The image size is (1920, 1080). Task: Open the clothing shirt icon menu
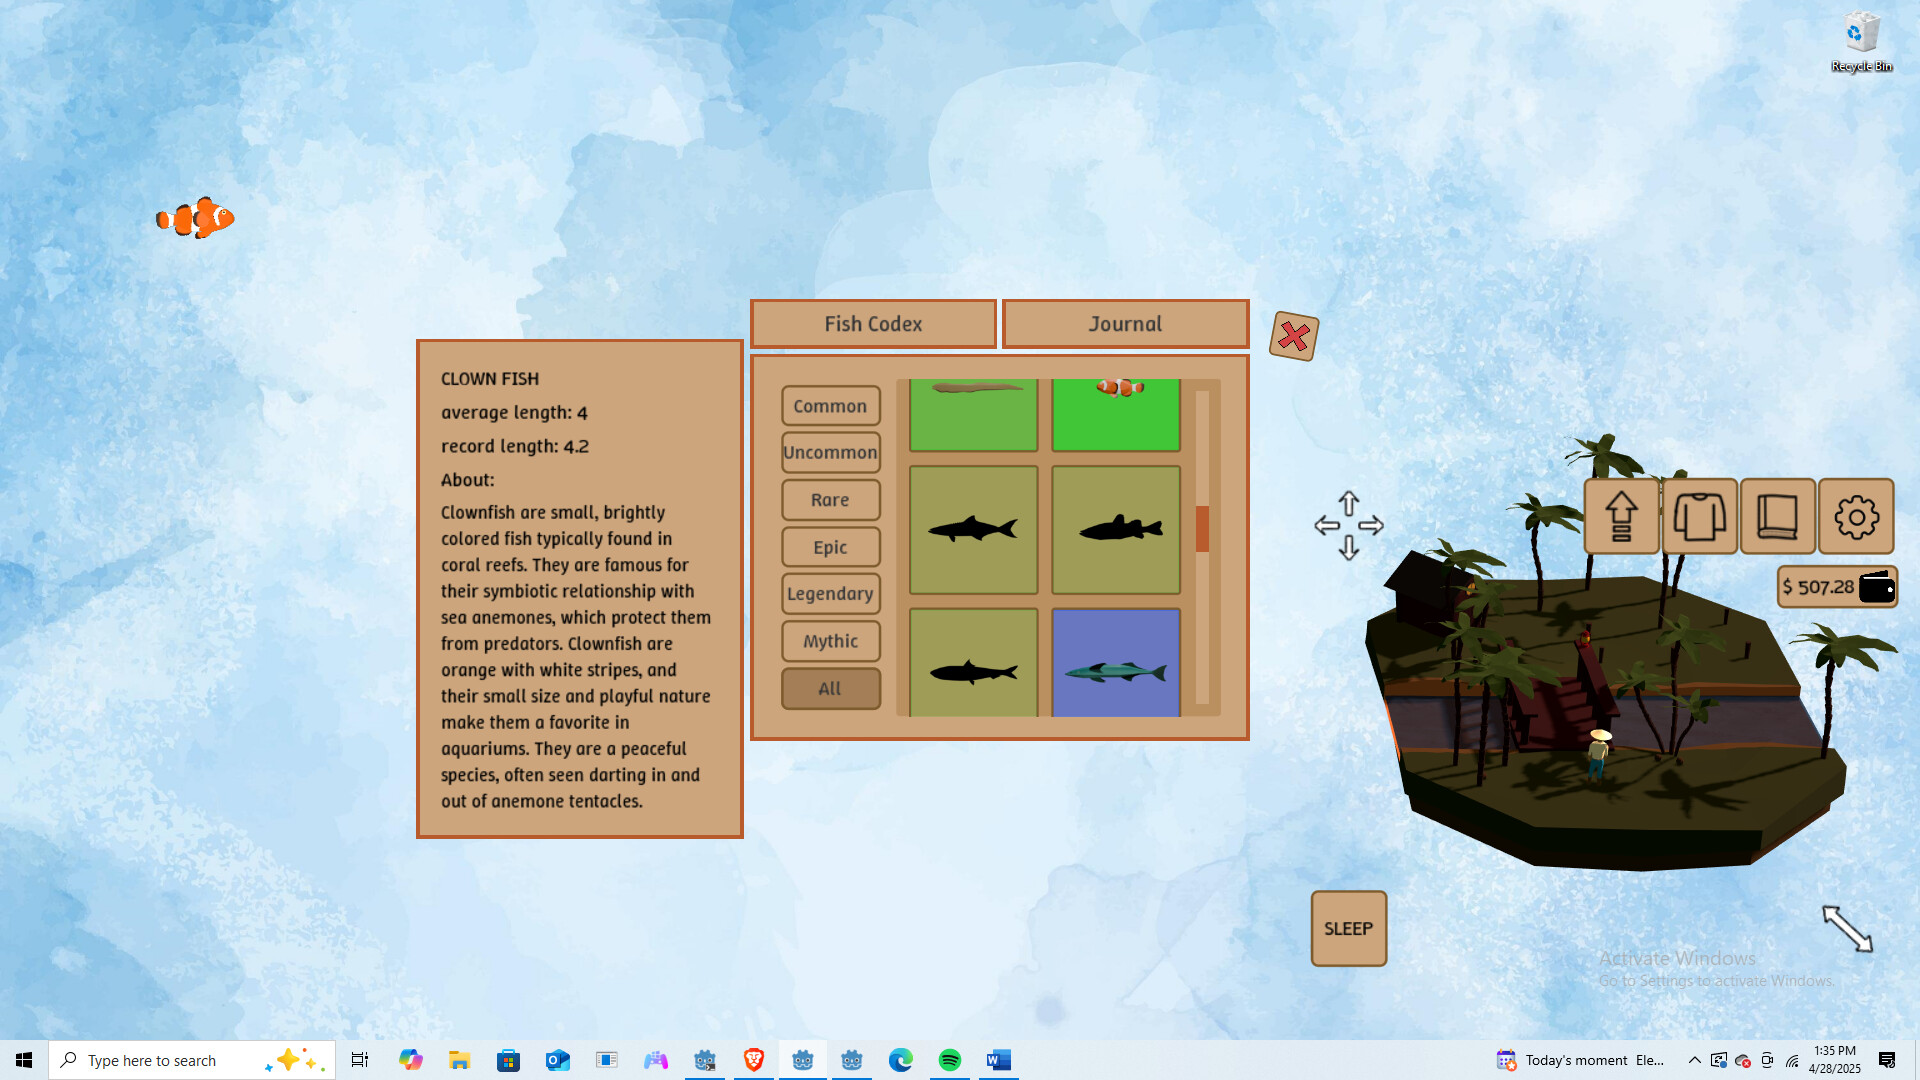pos(1699,517)
